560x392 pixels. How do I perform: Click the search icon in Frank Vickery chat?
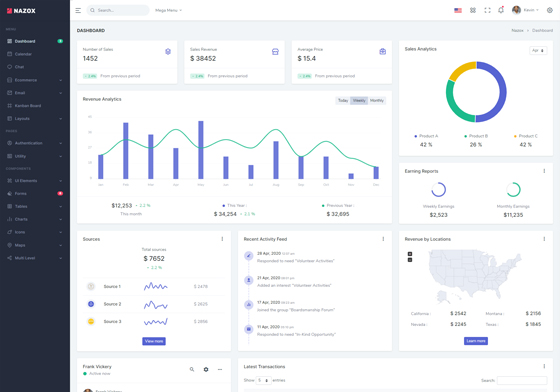pyautogui.click(x=192, y=369)
